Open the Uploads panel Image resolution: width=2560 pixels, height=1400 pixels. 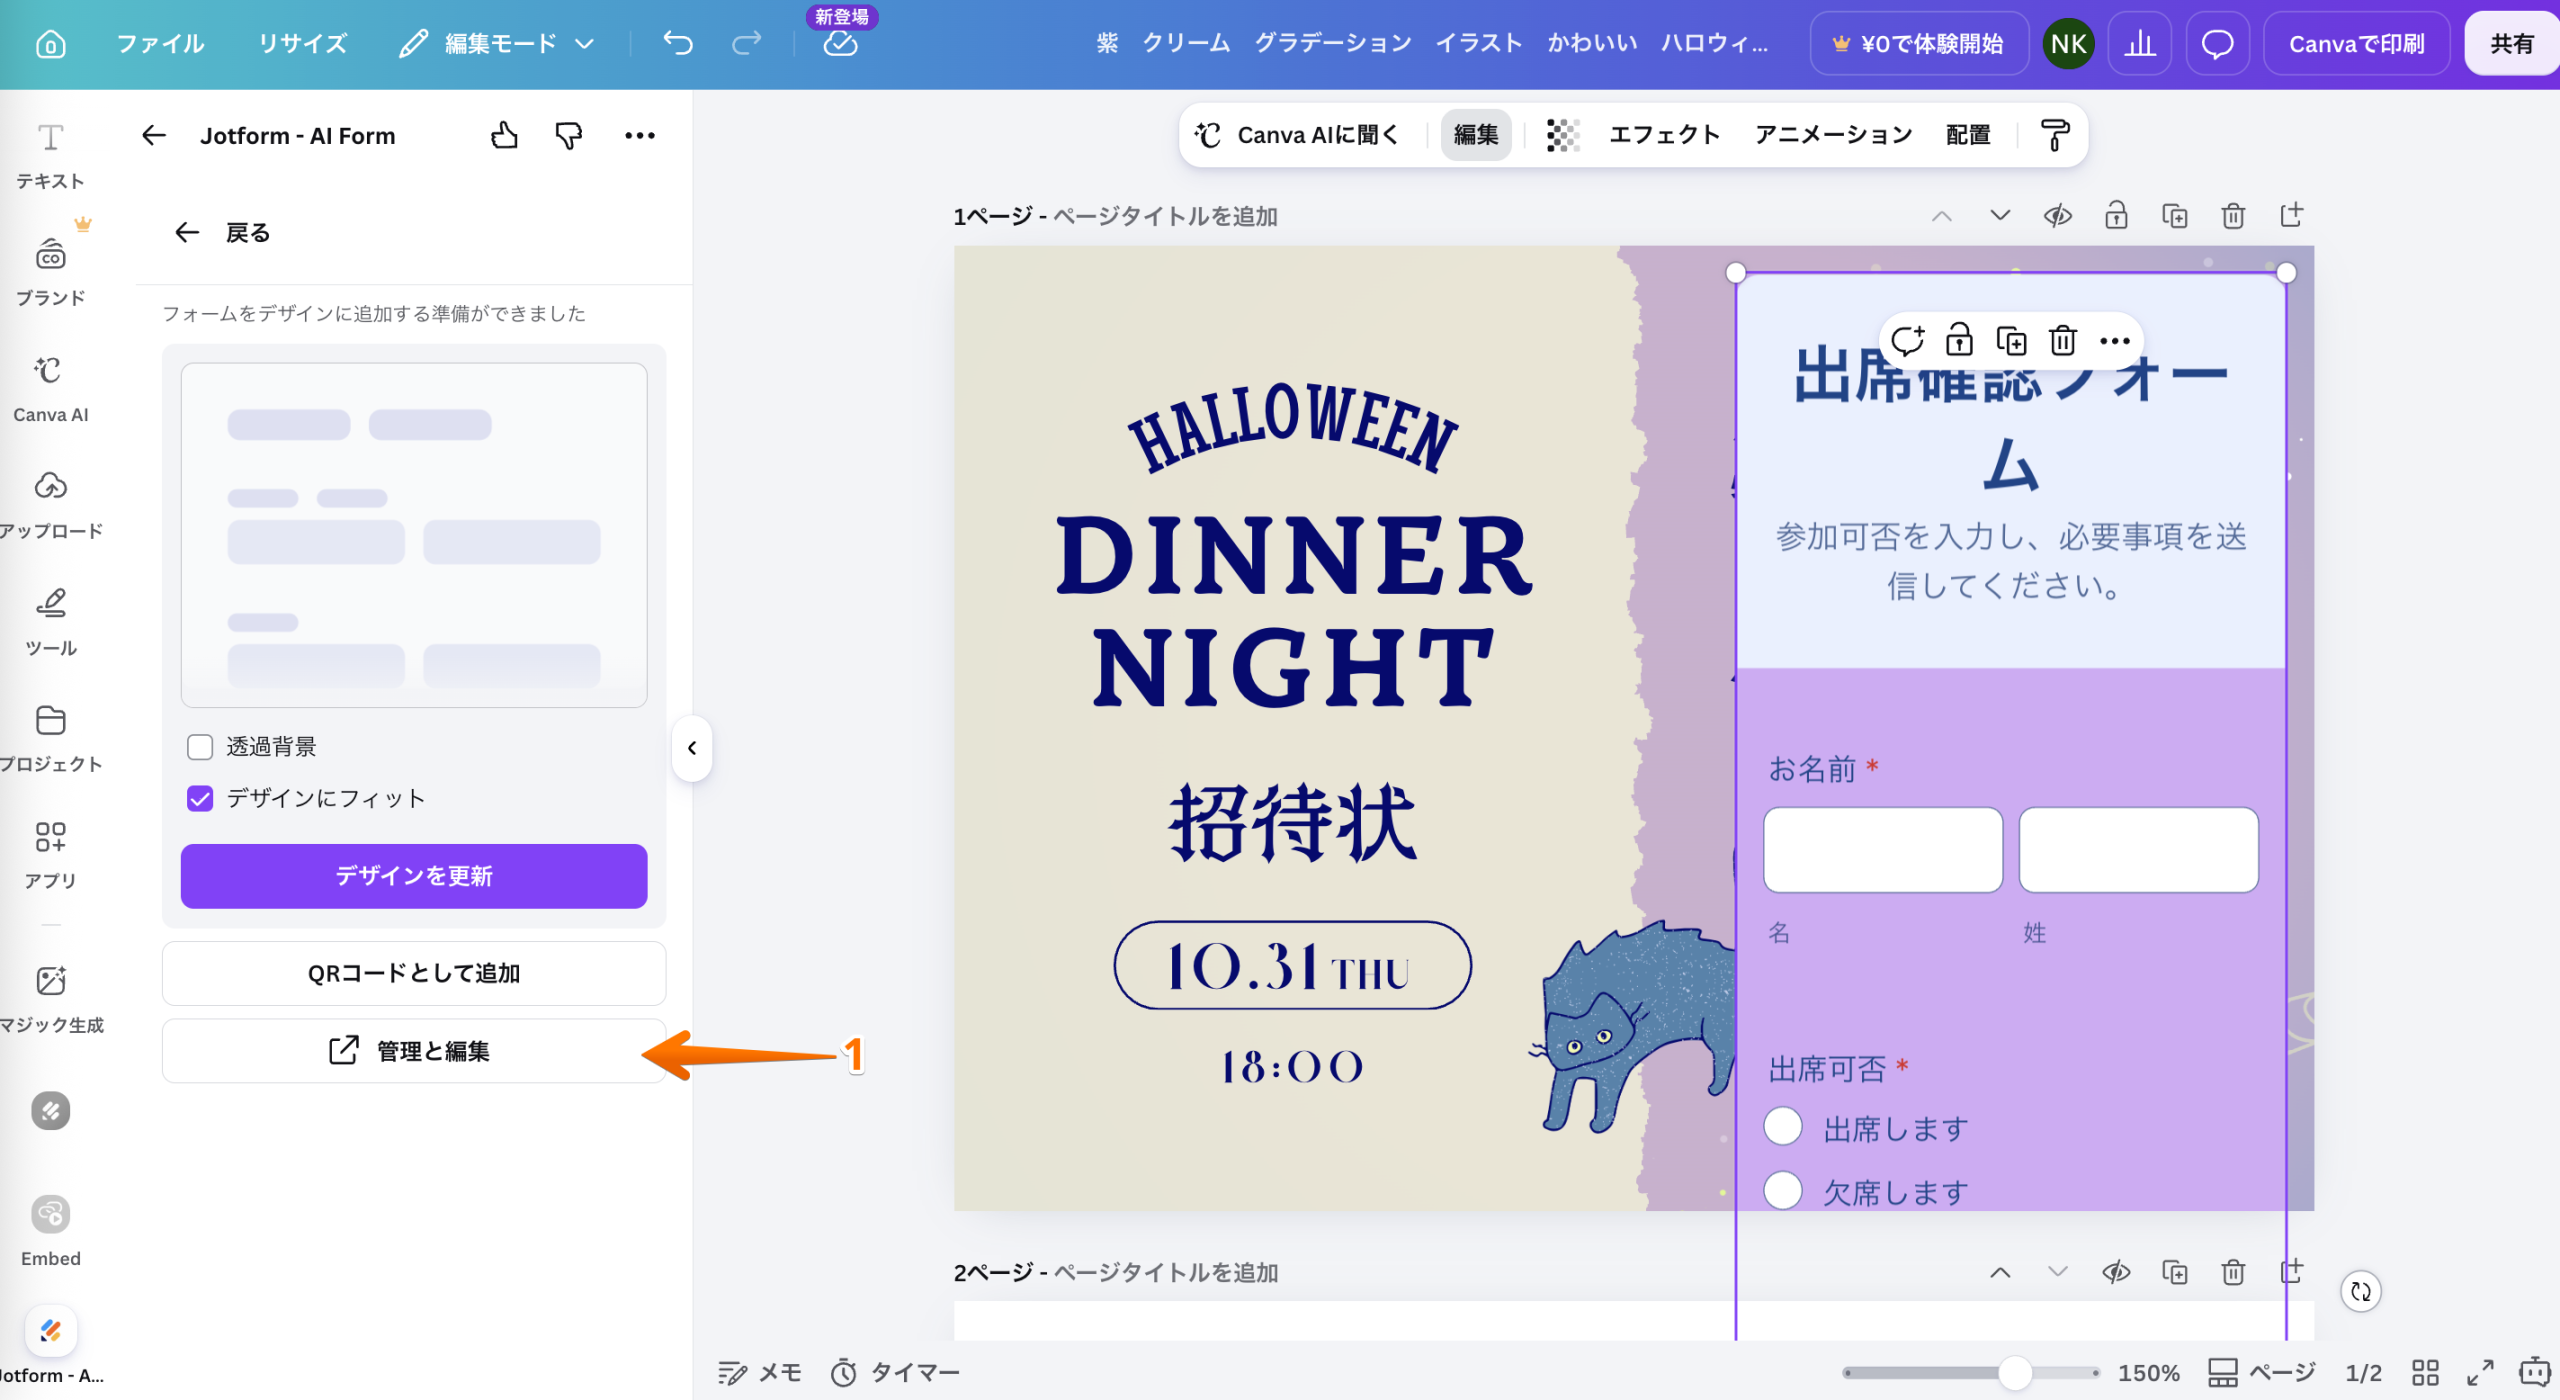tap(50, 504)
